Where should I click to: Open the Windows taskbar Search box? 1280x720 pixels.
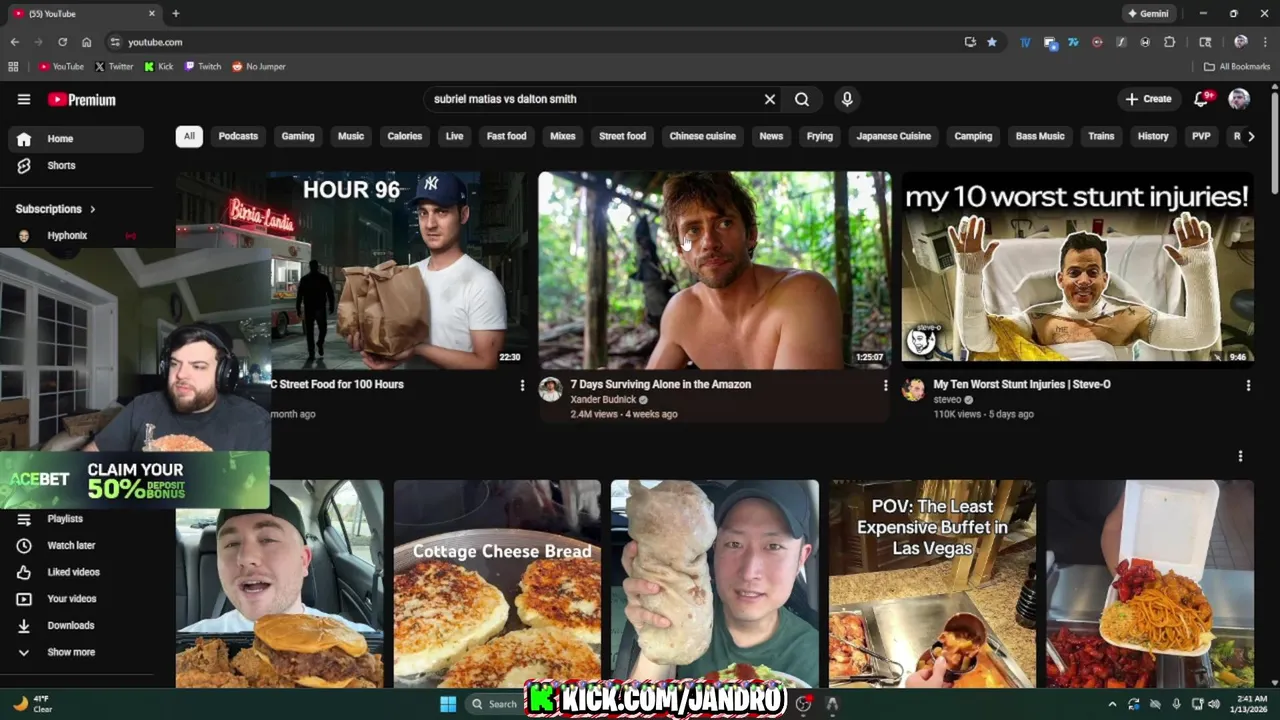[x=495, y=704]
